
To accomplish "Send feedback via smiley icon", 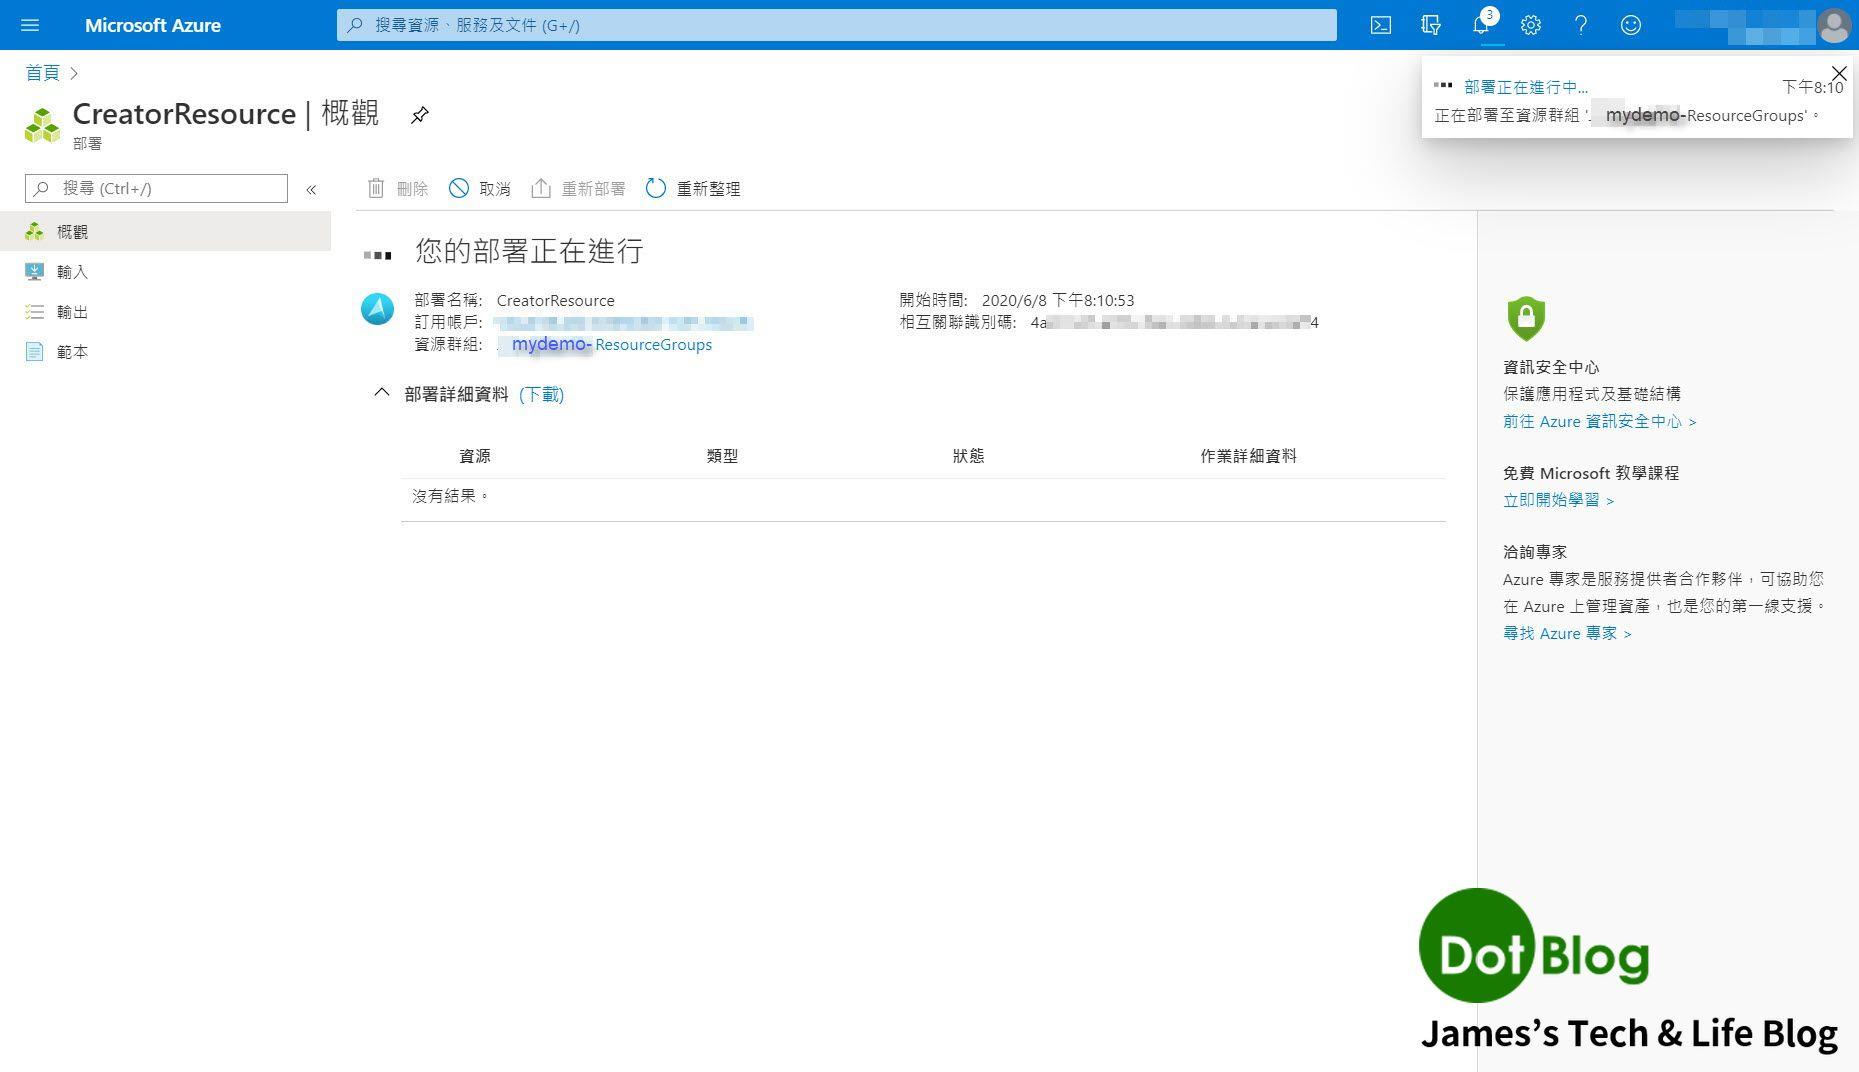I will pos(1631,25).
